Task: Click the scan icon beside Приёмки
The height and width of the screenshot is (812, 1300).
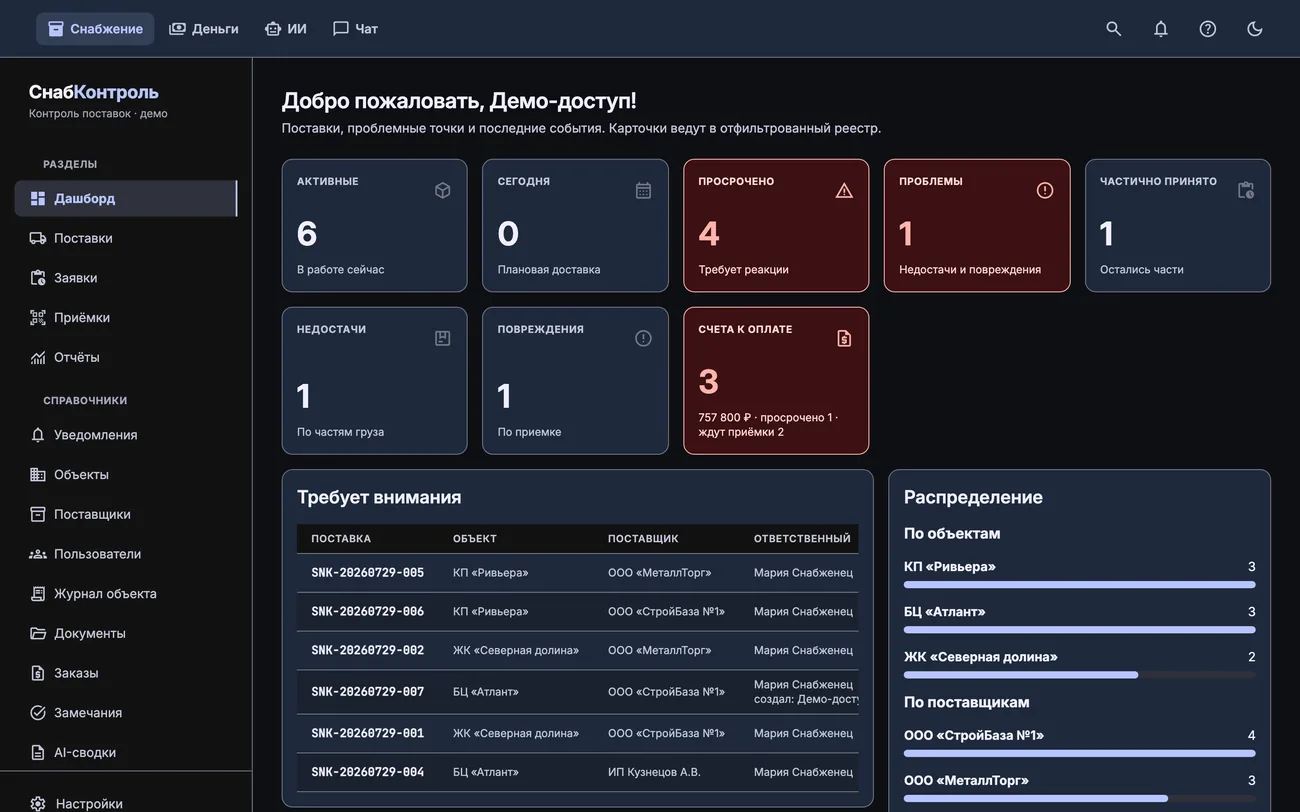Action: tap(38, 317)
